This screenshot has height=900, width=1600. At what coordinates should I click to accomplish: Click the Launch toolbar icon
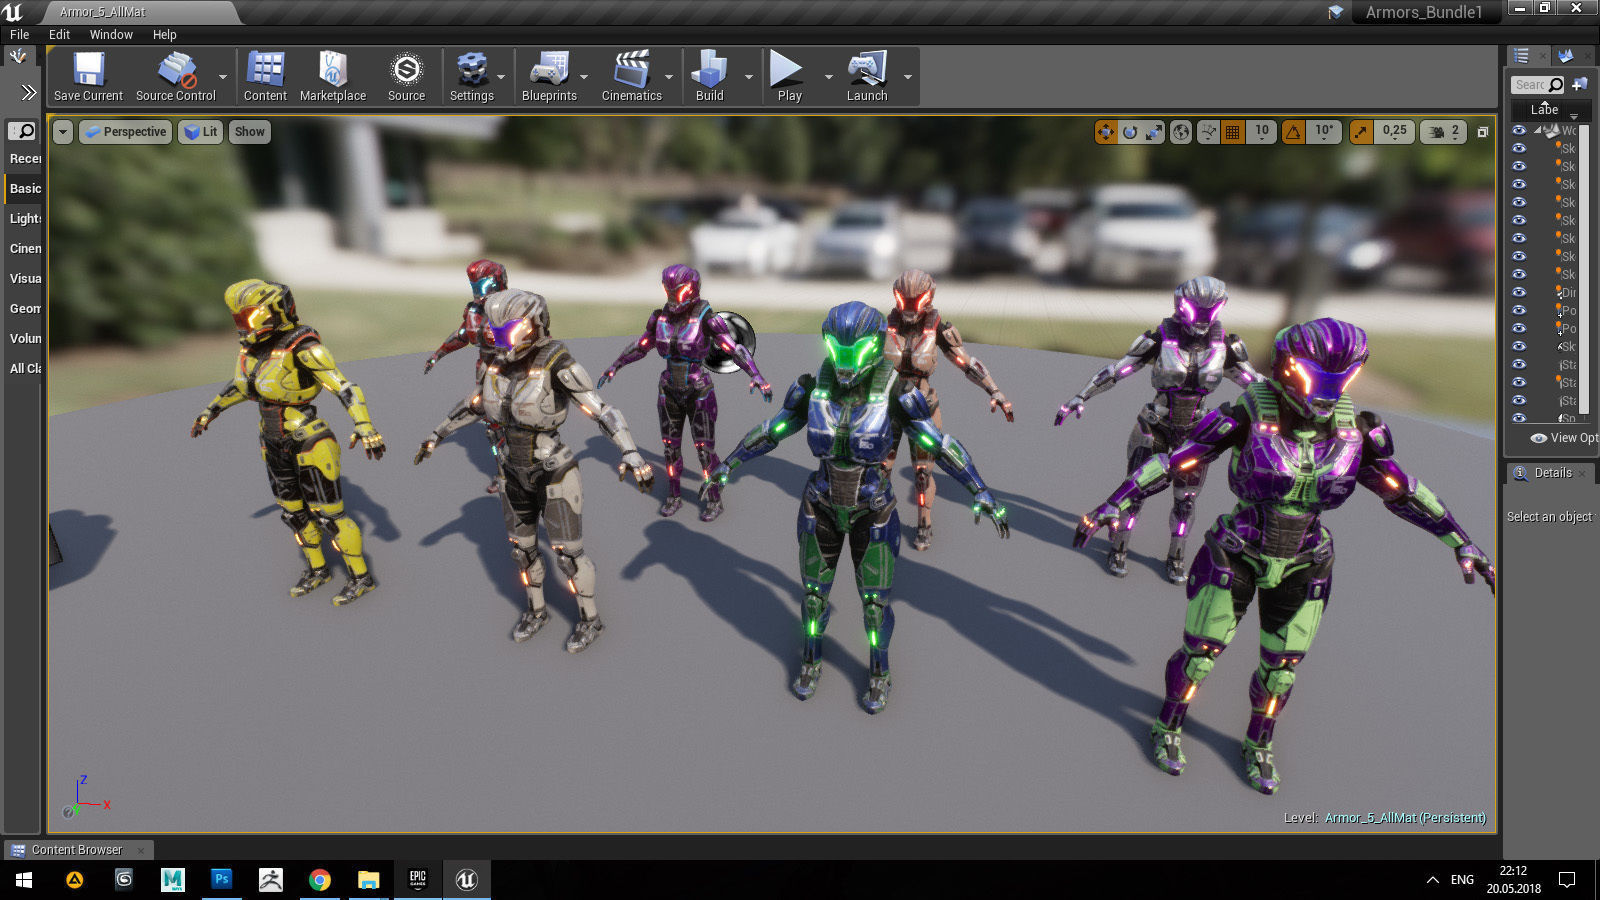coord(867,77)
